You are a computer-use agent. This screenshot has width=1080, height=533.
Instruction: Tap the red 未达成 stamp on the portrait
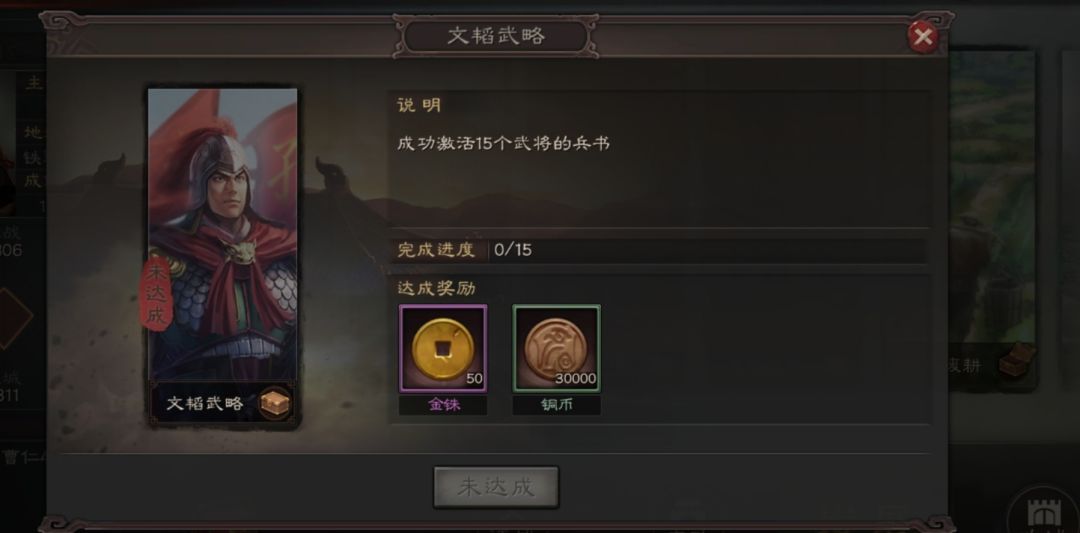tap(156, 296)
